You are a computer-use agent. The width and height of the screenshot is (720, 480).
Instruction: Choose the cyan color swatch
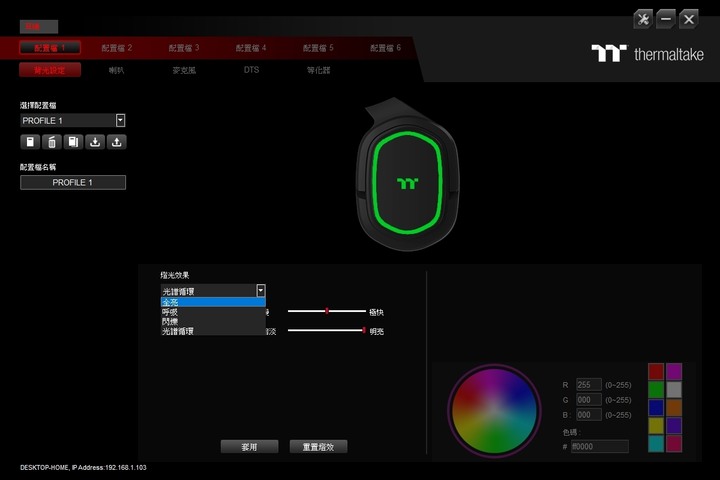point(656,444)
